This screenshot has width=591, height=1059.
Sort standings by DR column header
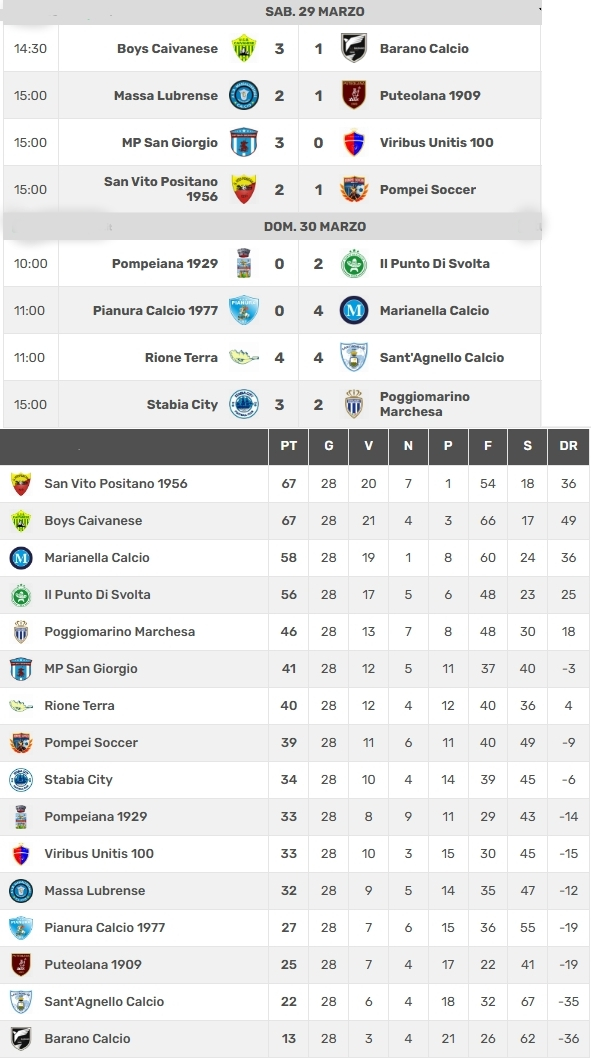coord(568,446)
